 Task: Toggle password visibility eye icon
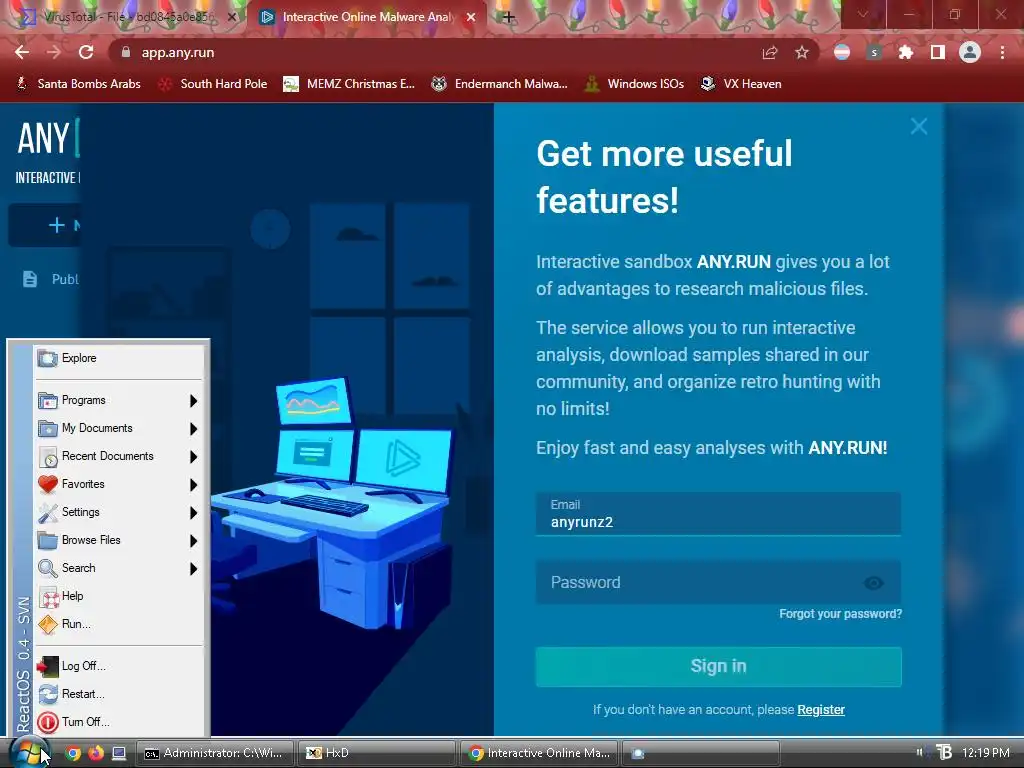(874, 583)
